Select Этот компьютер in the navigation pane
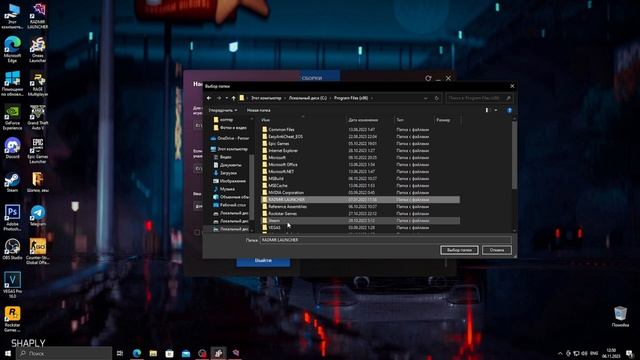Screen dimensions: 640x360 pos(229,149)
